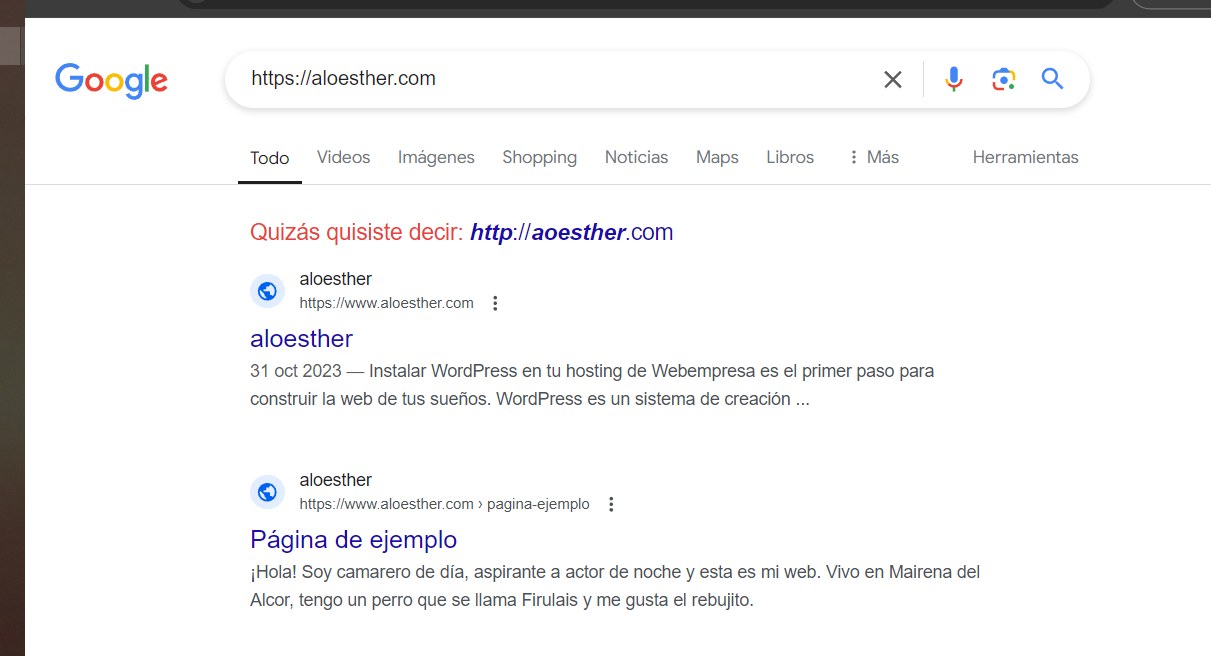The image size is (1211, 656).
Task: Click the '31 oct 2023' snippet text
Action: tap(296, 371)
